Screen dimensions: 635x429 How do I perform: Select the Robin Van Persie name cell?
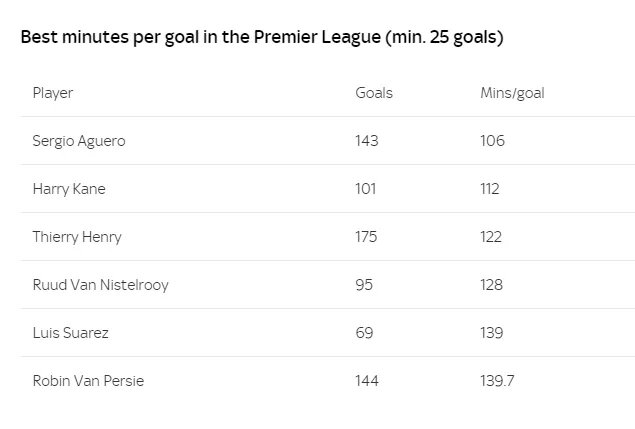tap(88, 381)
